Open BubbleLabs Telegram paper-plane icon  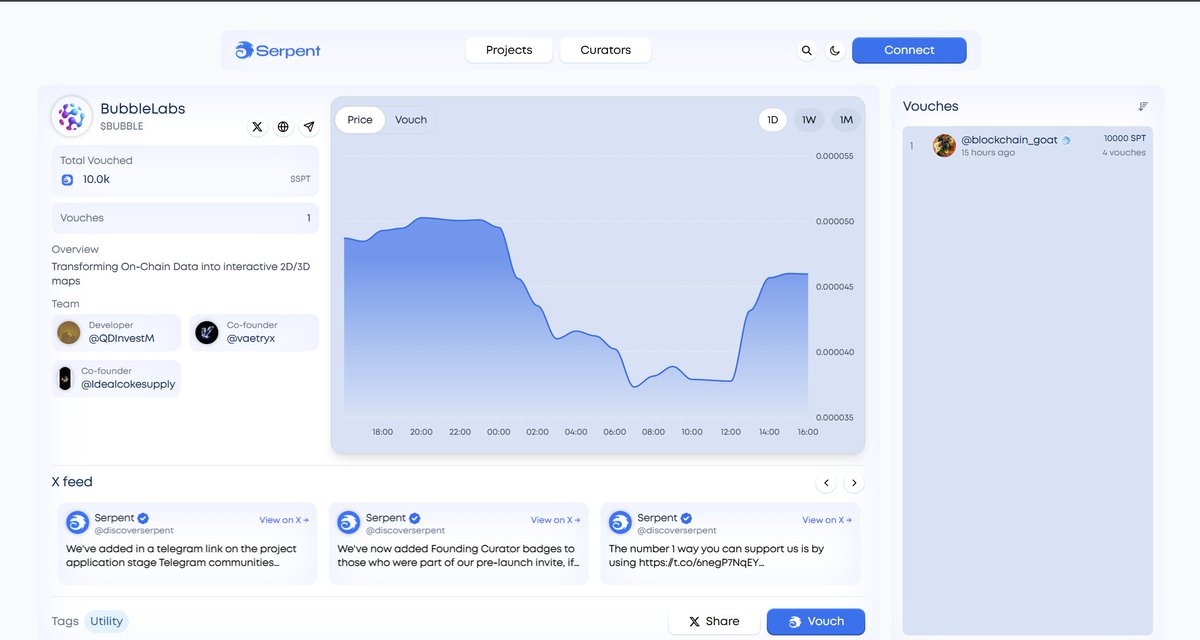tap(309, 127)
